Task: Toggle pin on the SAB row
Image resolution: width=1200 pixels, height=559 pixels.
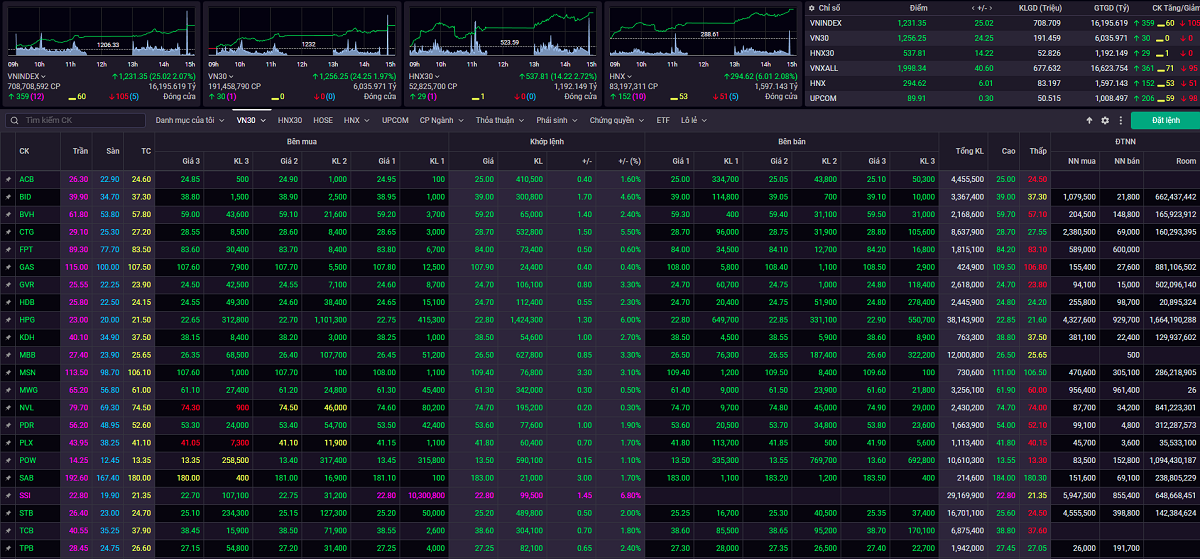Action: pyautogui.click(x=8, y=478)
